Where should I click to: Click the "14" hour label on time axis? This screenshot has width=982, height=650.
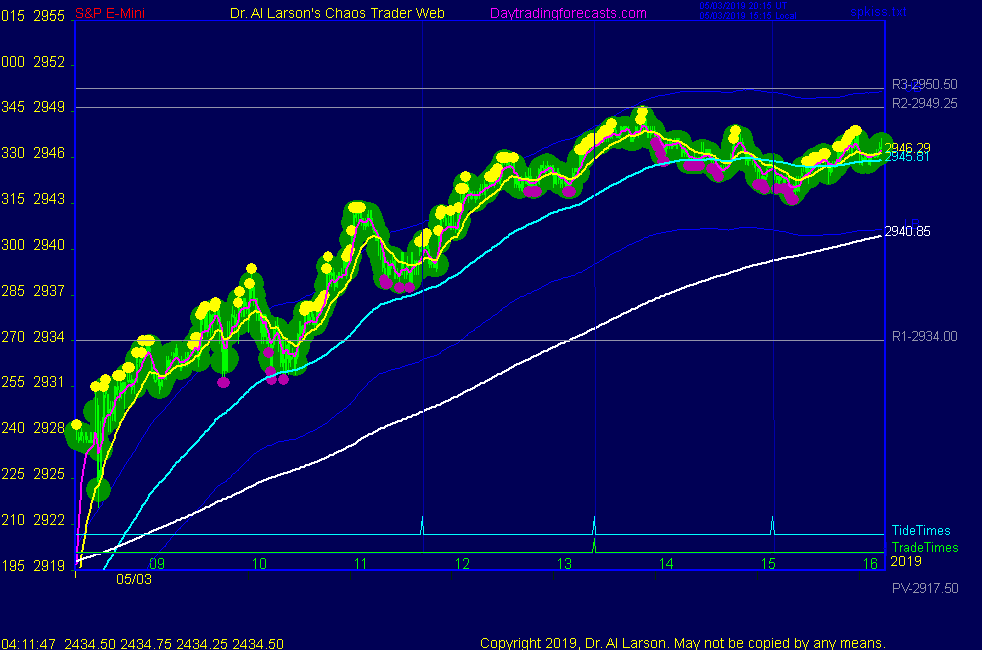point(666,564)
